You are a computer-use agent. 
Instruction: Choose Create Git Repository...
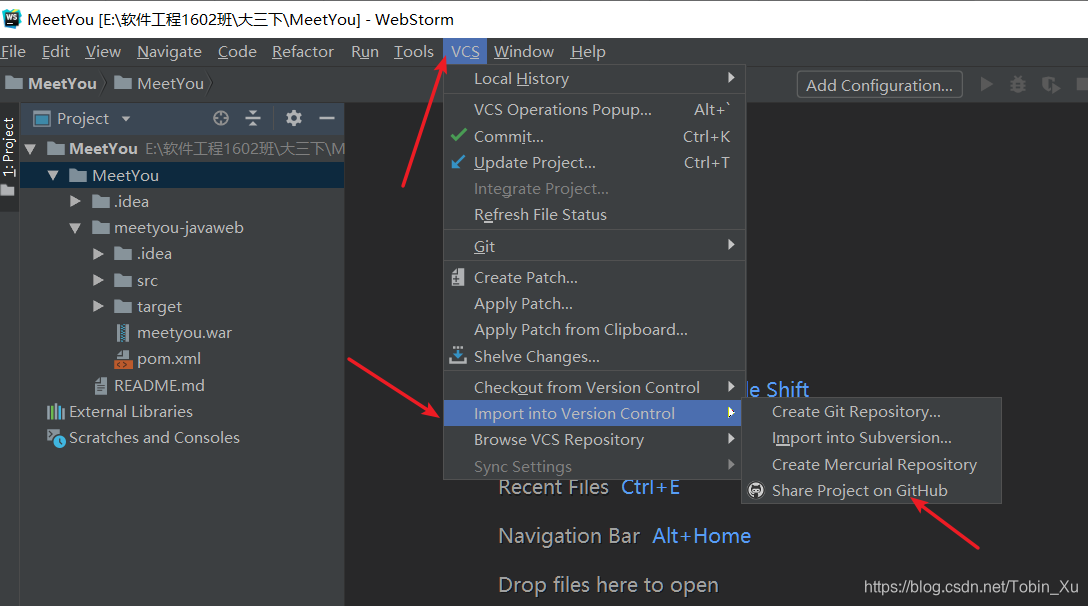[871, 412]
